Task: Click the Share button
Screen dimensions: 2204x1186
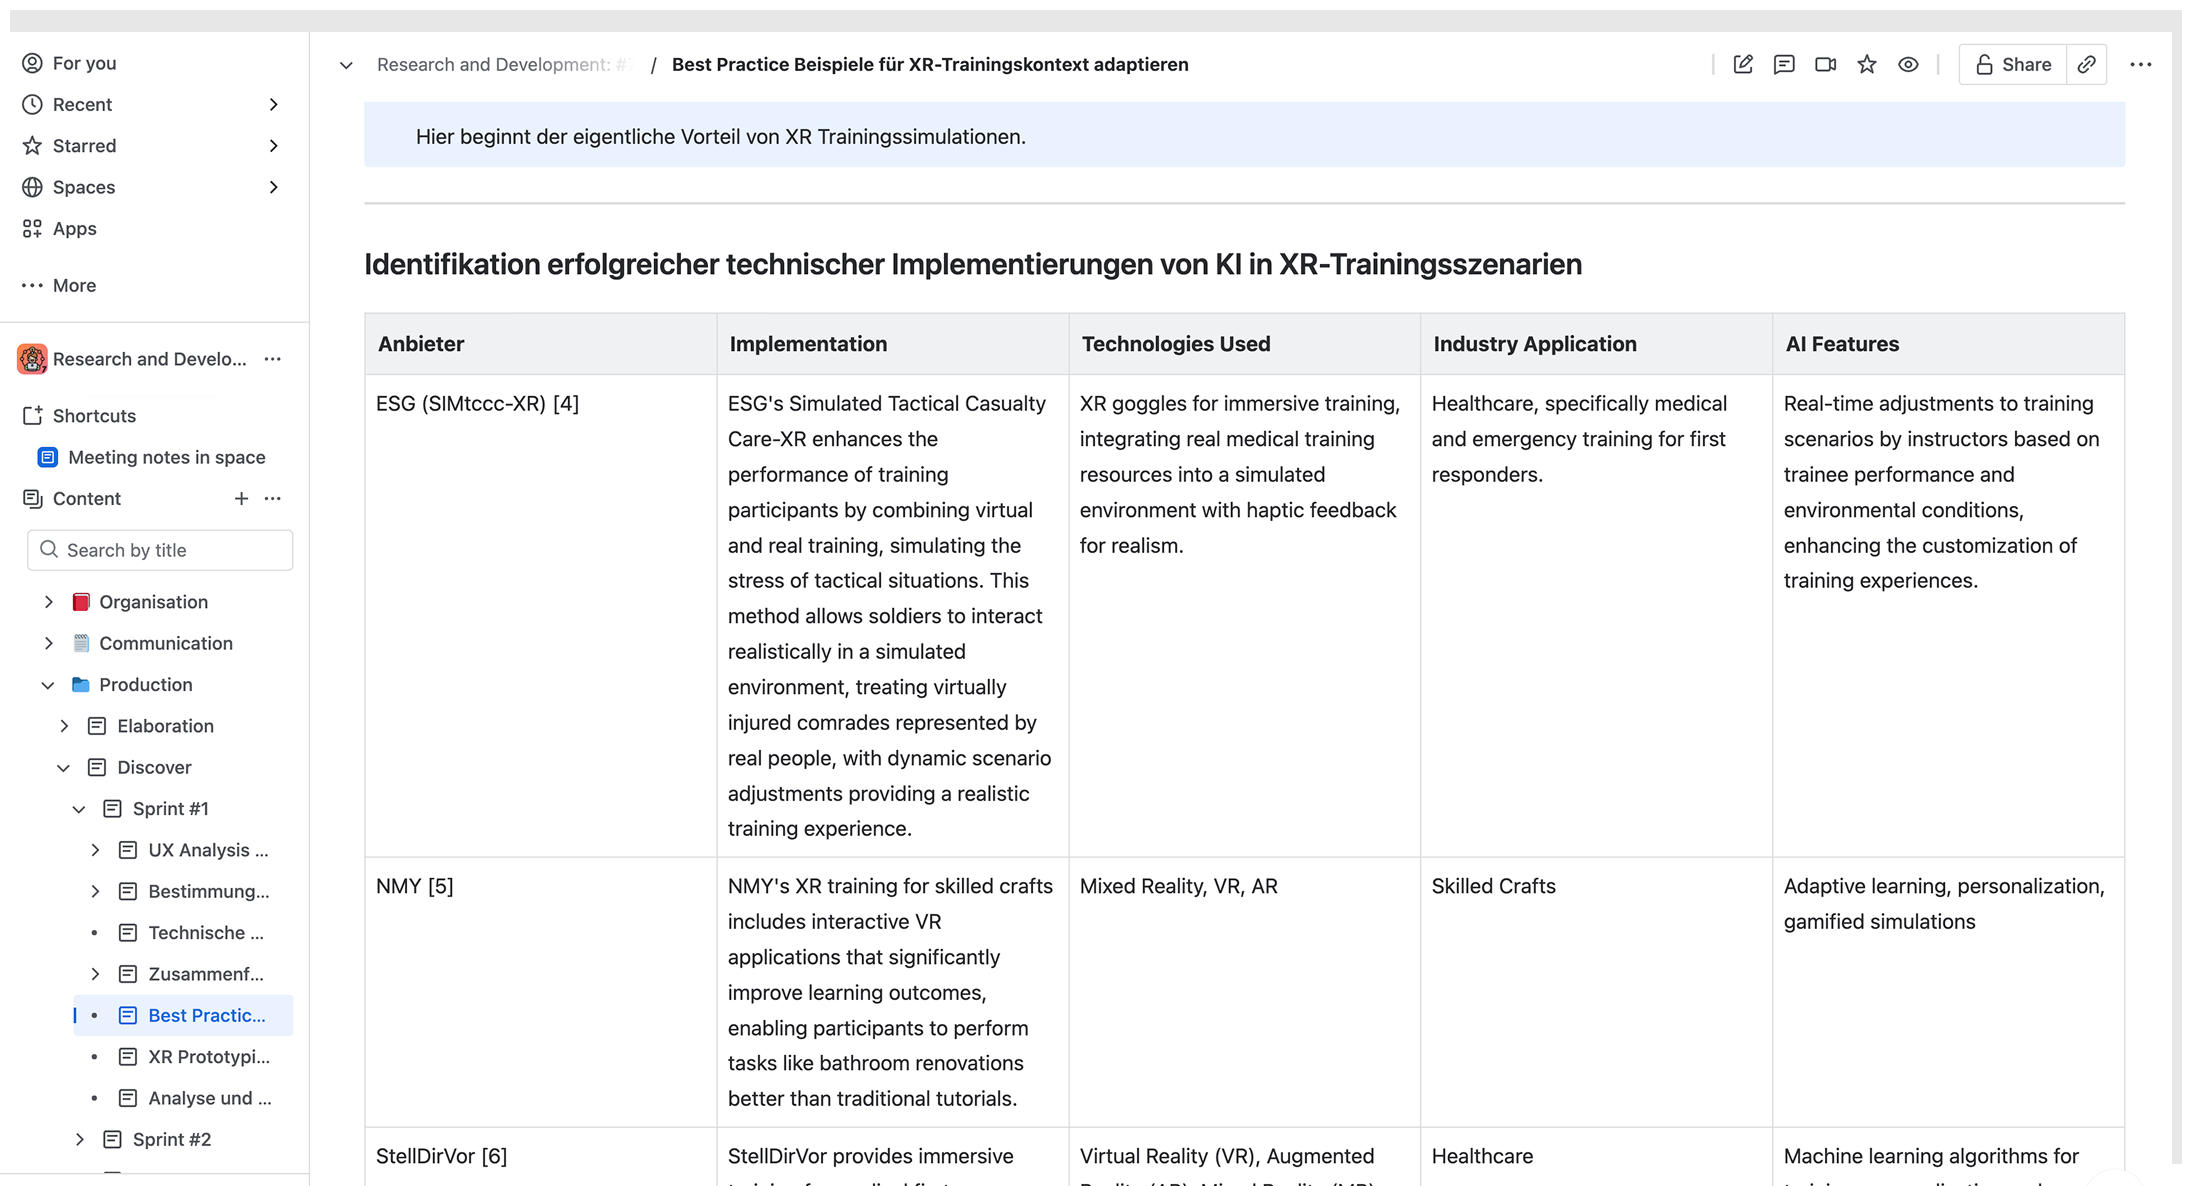Action: point(2013,64)
